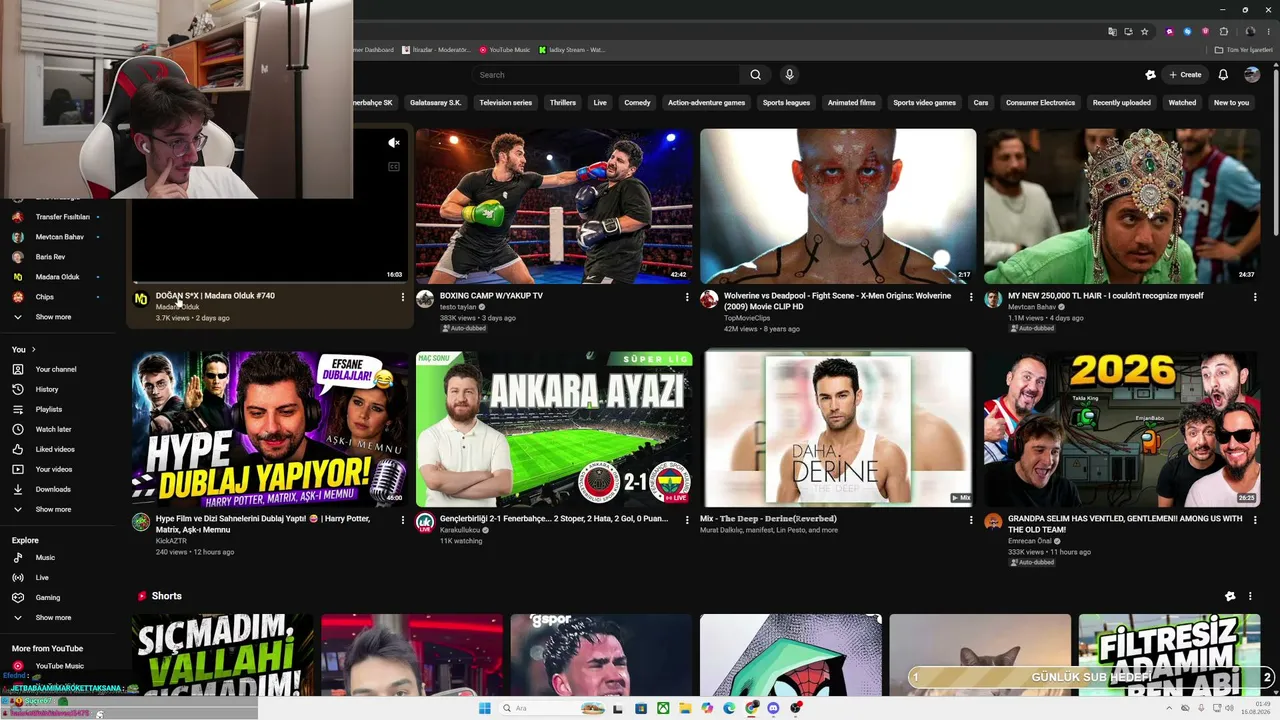Screen dimensions: 1280x720
Task: Open Transfer Fısıltıları subscription channel
Action: click(x=60, y=217)
